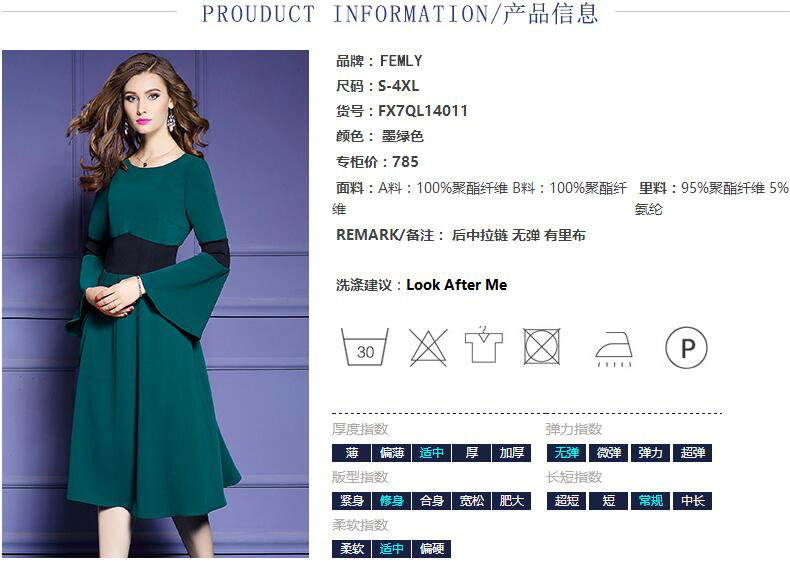
Task: Click the product number FX7QL14011
Action: [x=423, y=111]
